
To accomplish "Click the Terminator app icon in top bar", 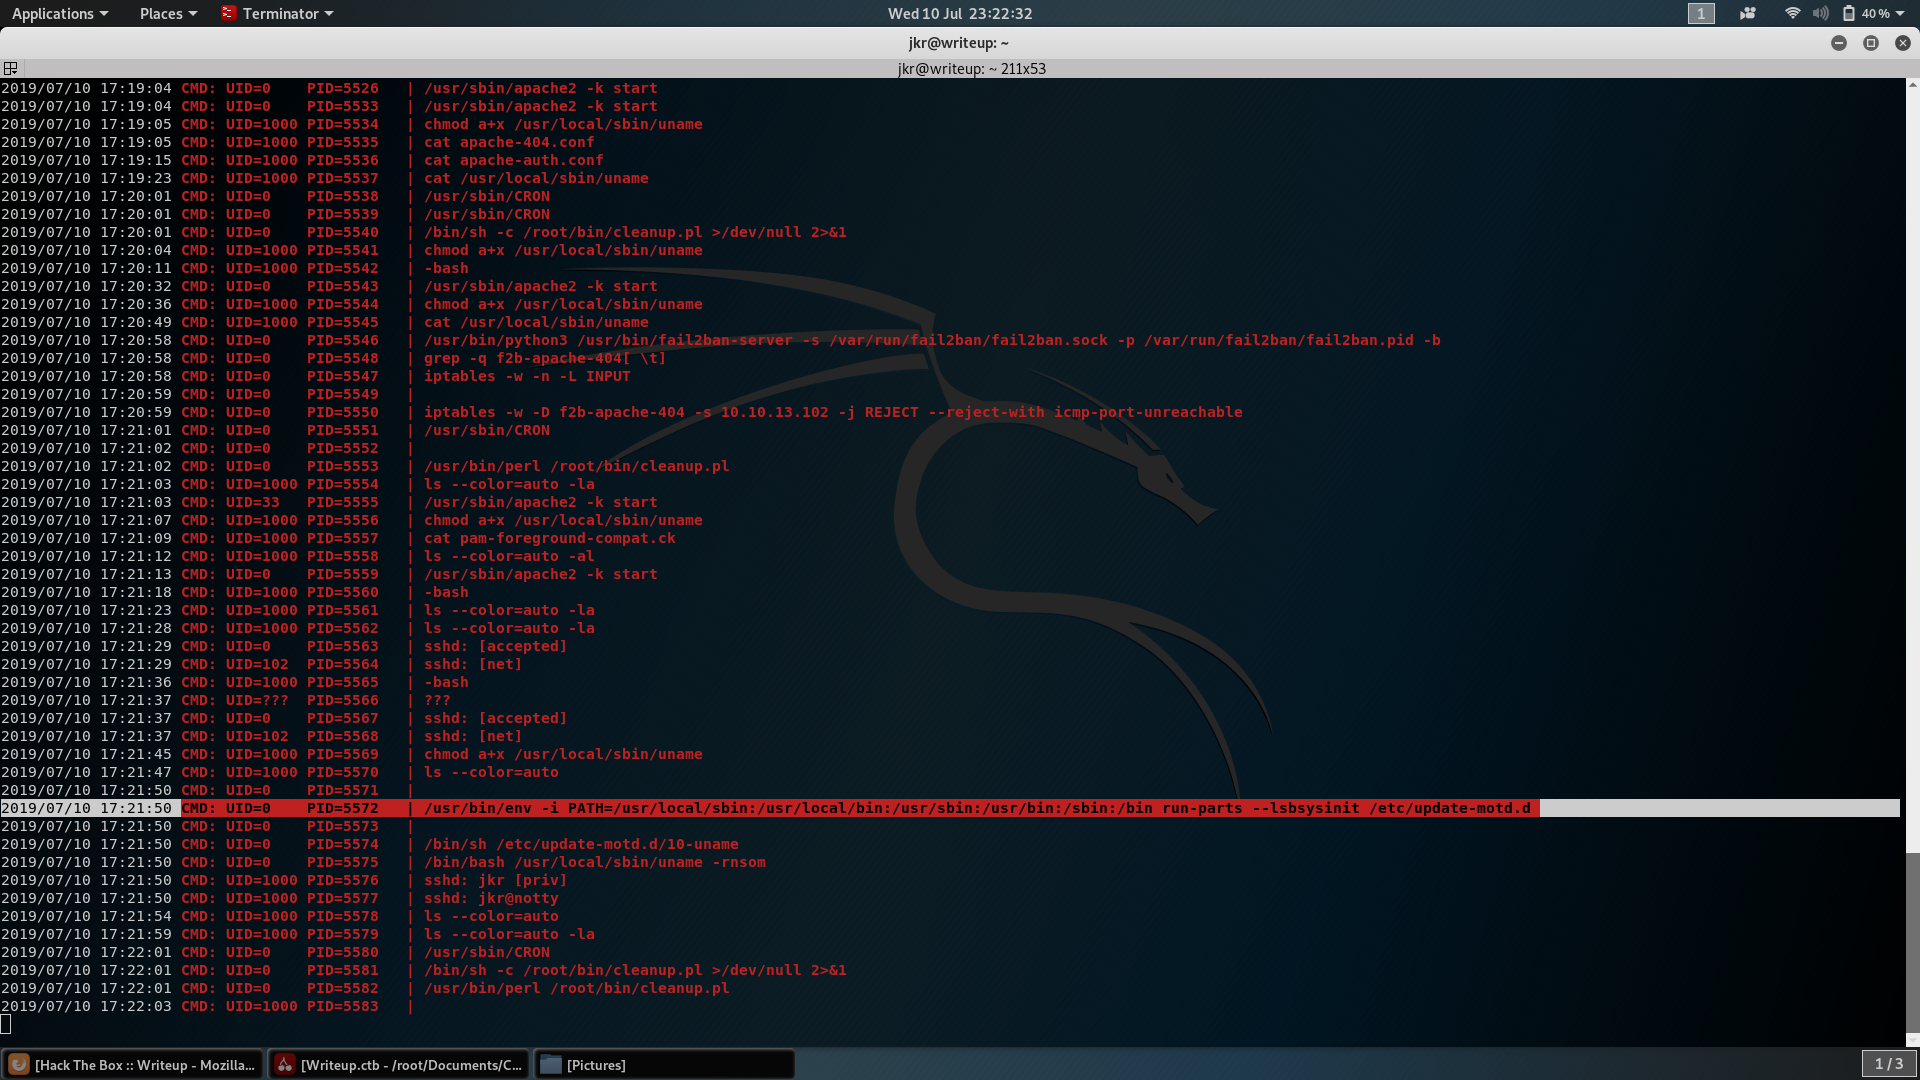I will coord(229,13).
